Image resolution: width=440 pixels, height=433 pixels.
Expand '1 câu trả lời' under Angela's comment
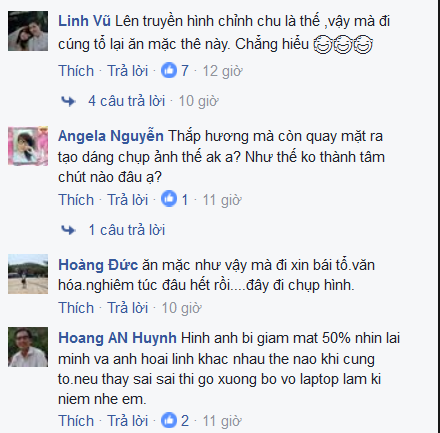tap(127, 230)
